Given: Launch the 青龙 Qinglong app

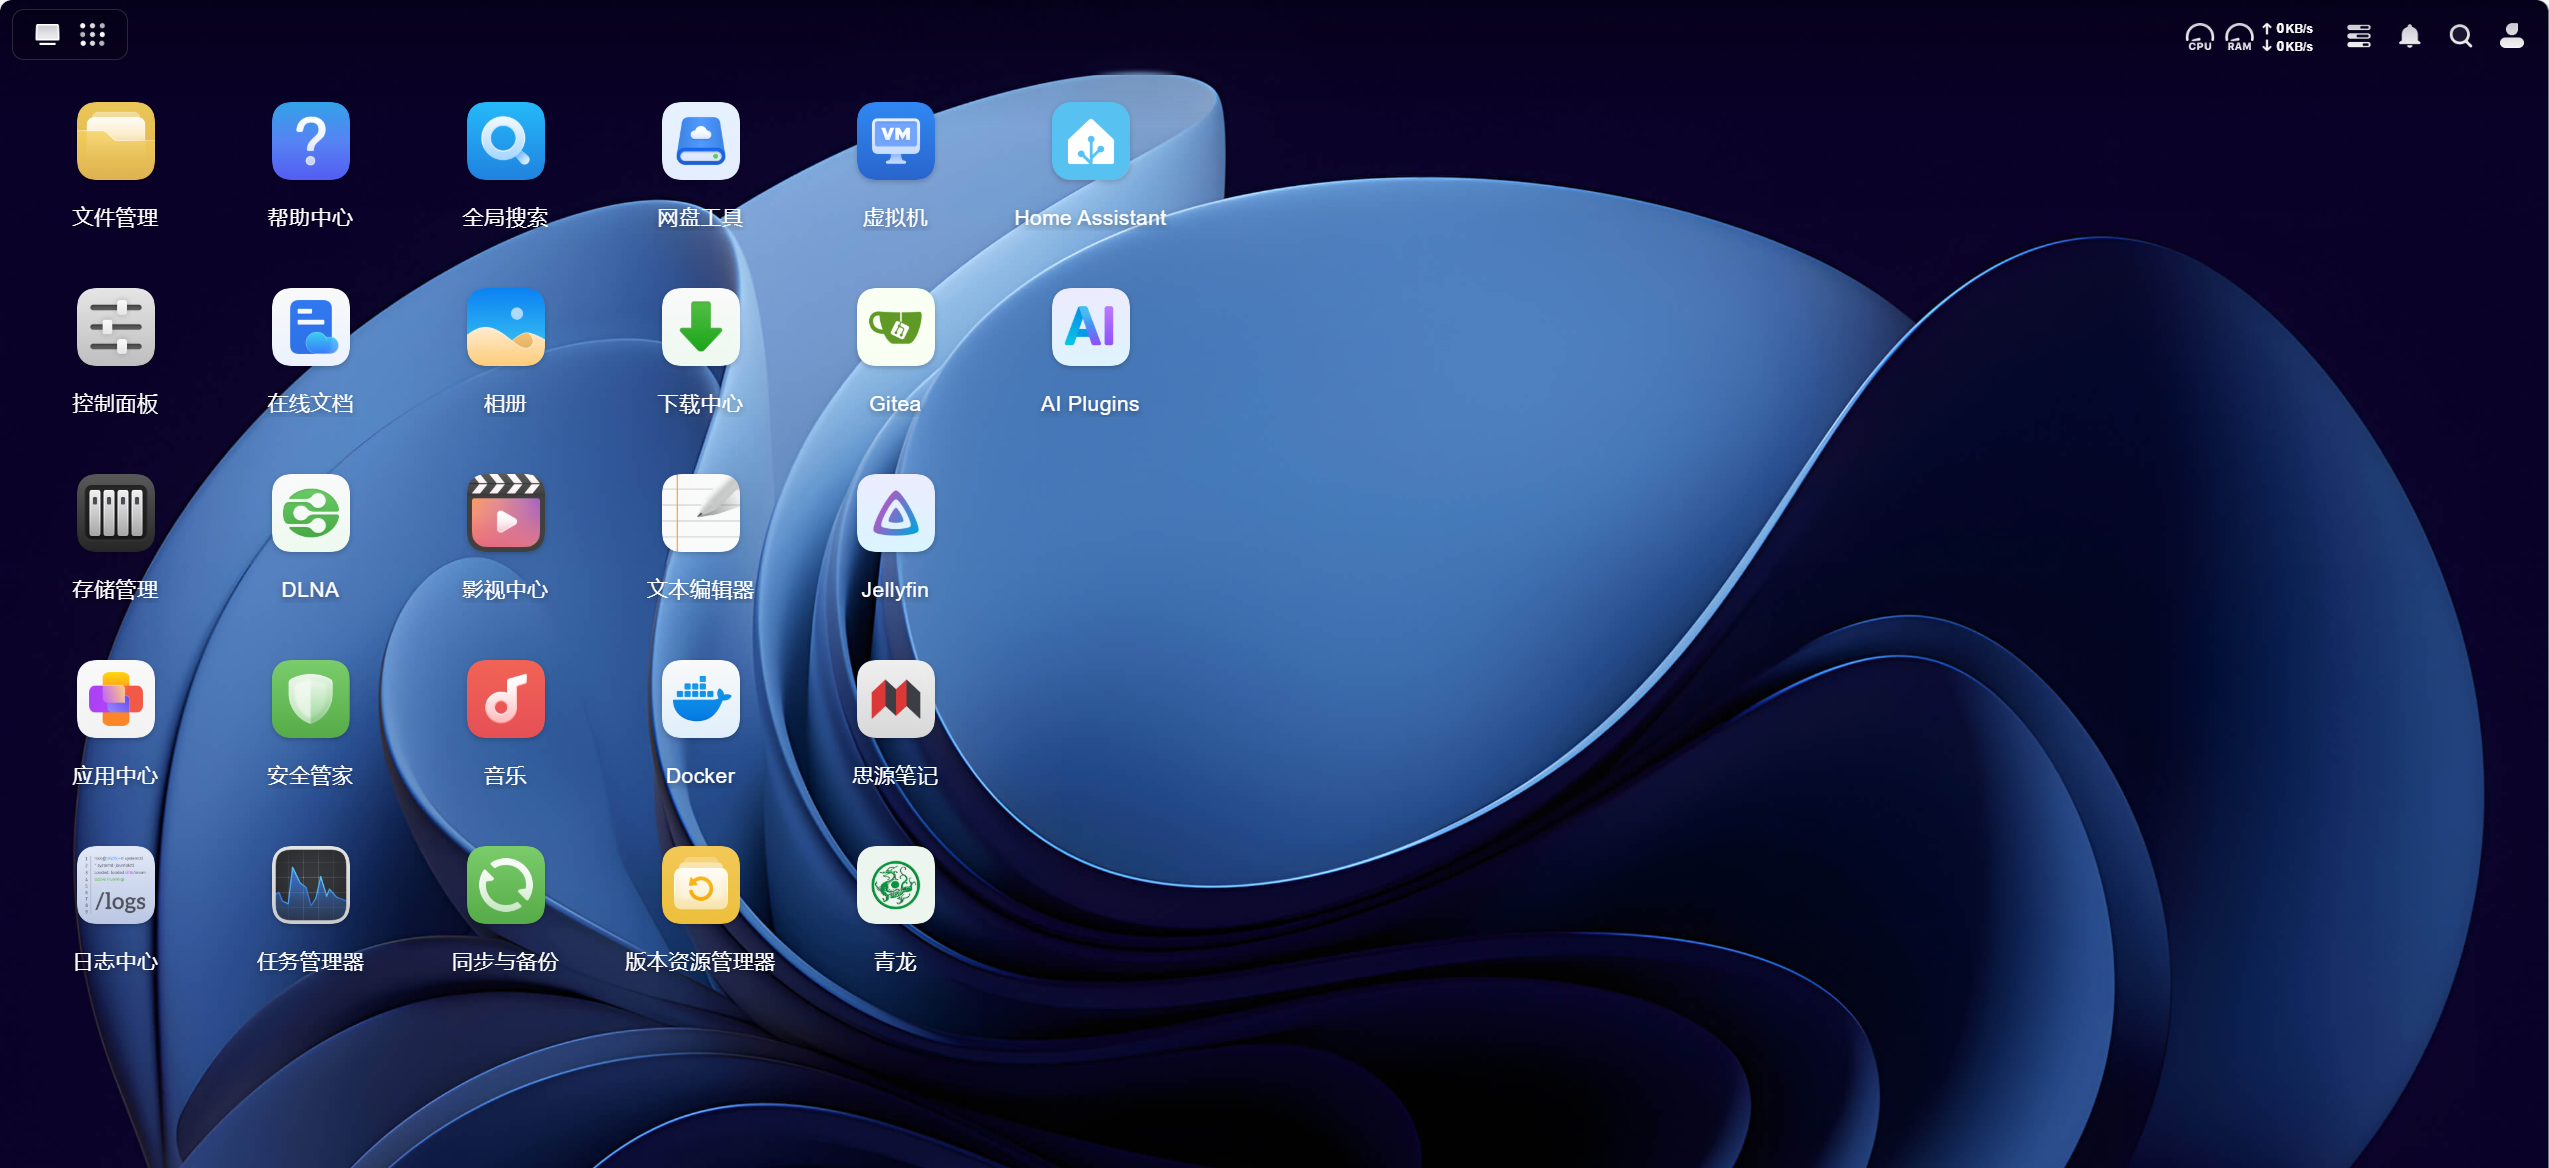Looking at the screenshot, I should click(x=895, y=885).
